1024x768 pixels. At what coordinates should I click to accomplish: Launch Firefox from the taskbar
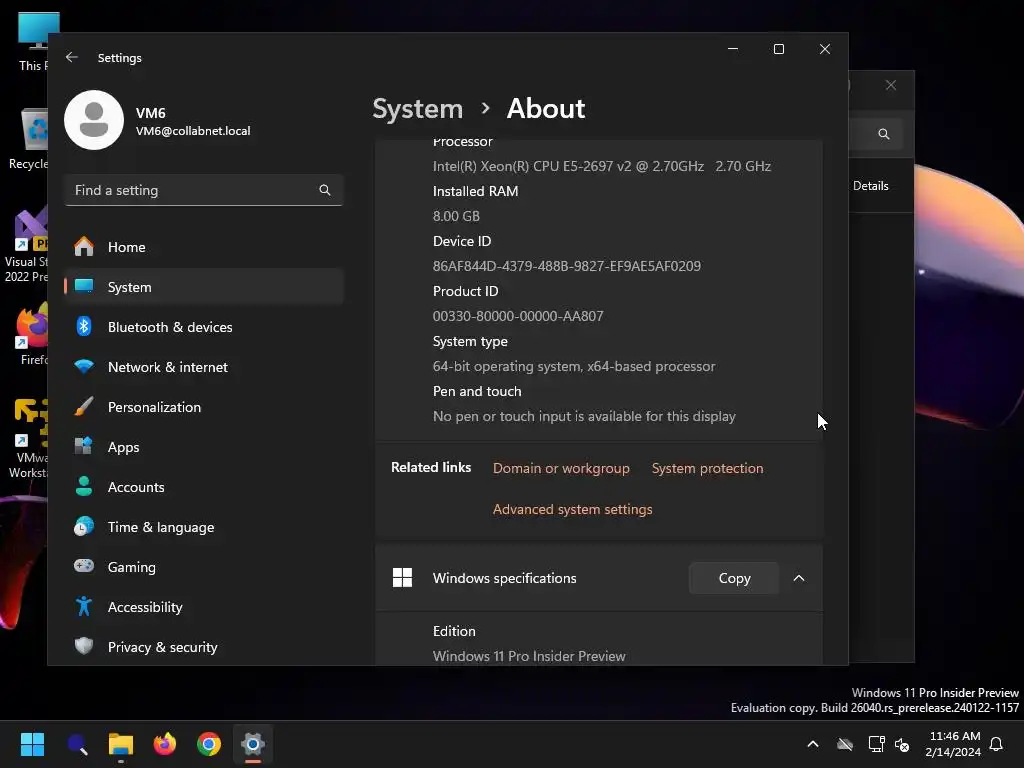(x=165, y=744)
